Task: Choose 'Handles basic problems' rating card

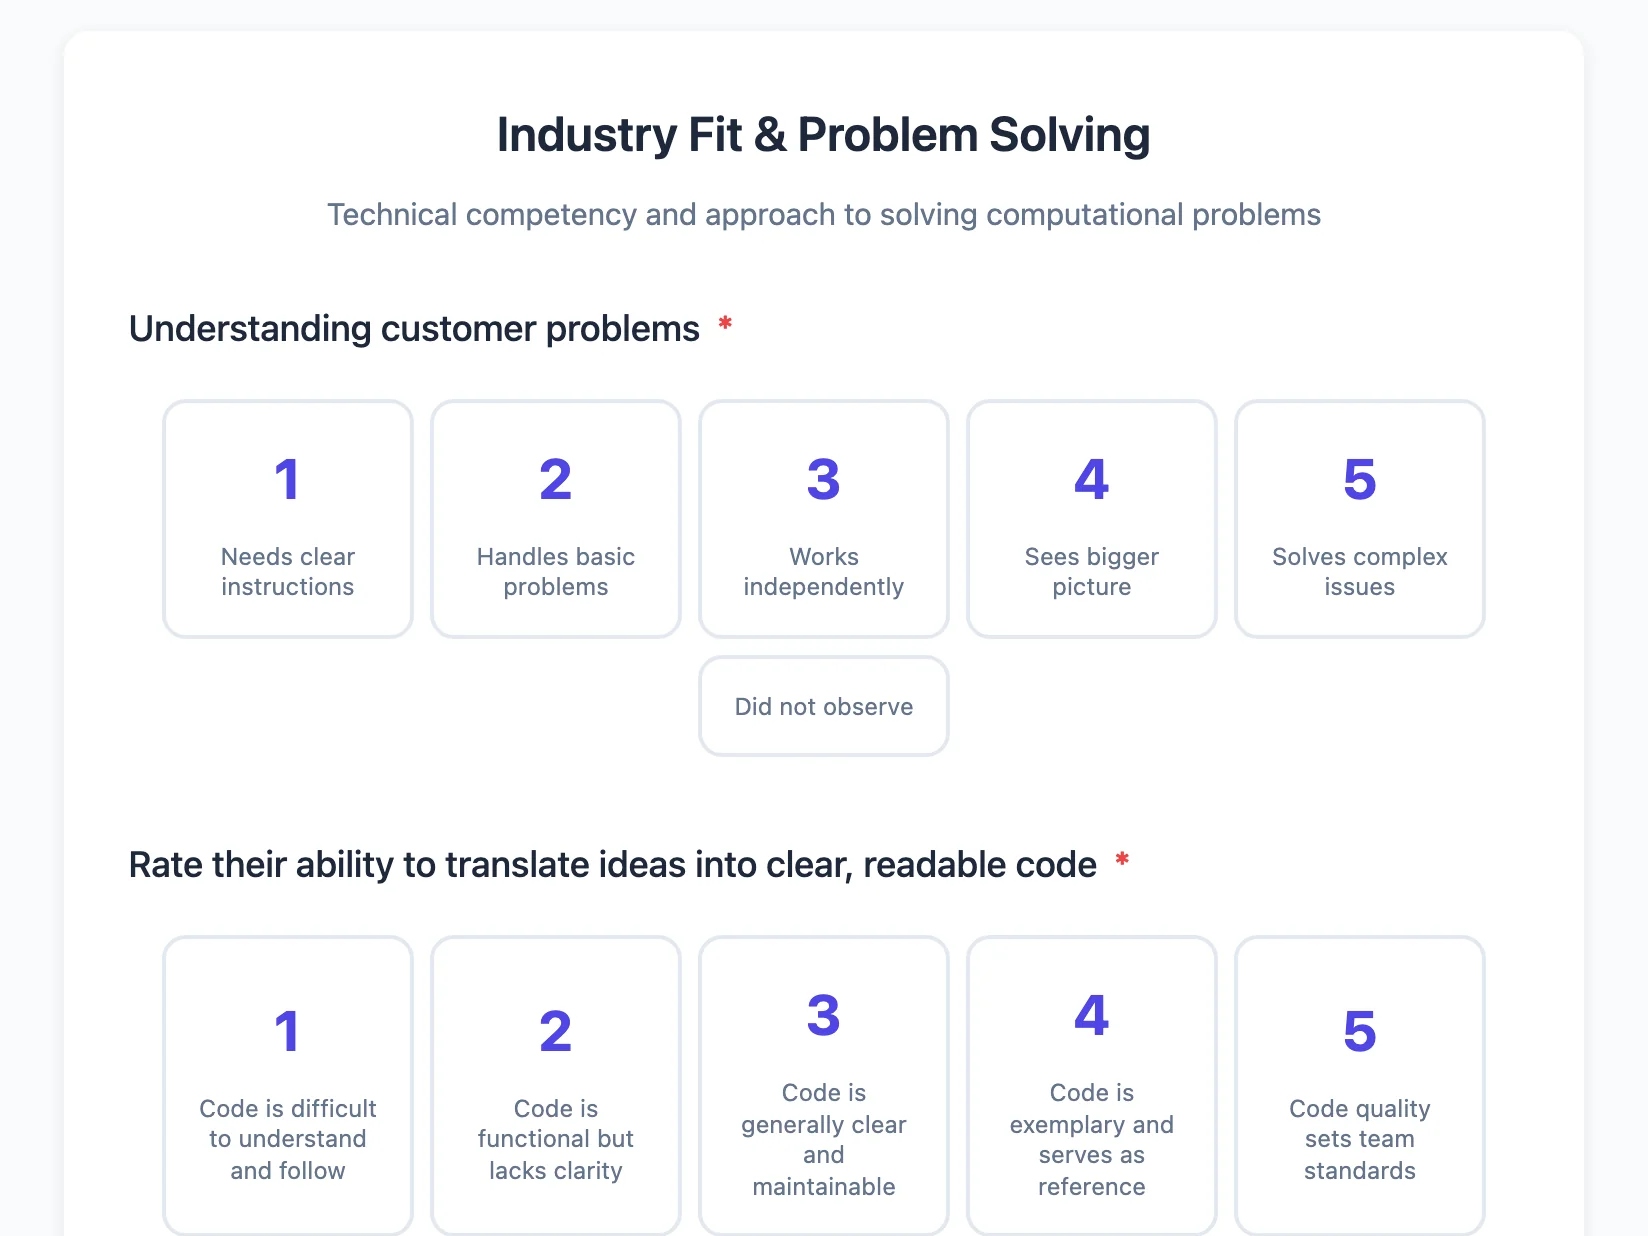Action: (556, 519)
